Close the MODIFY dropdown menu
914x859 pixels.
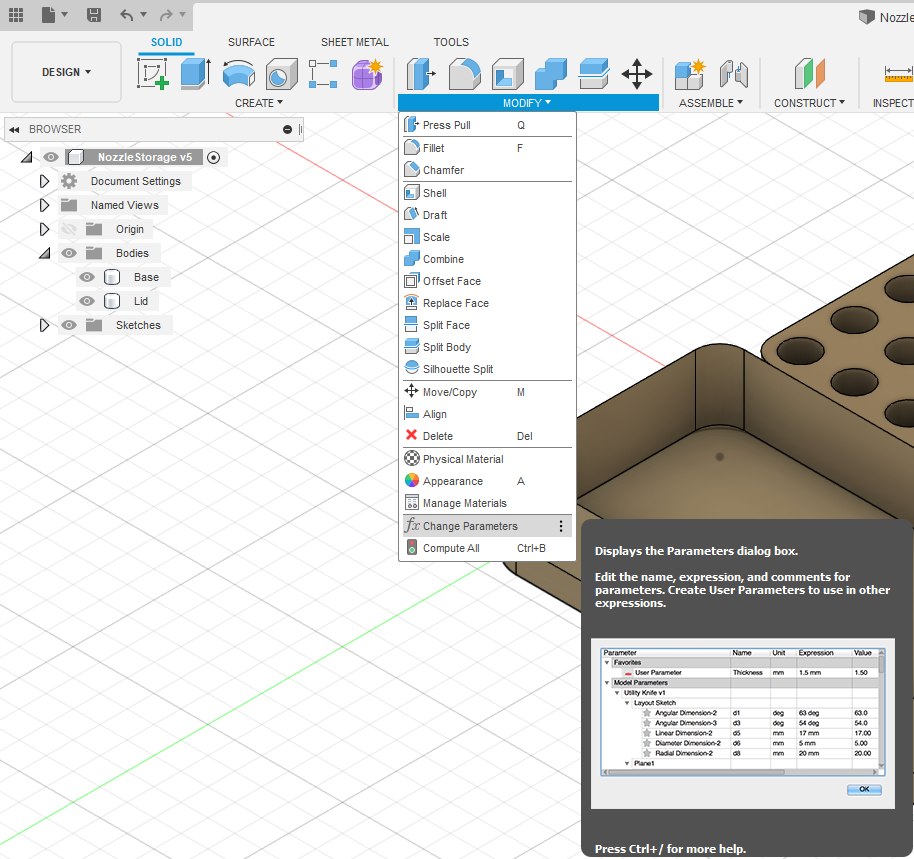pos(528,103)
